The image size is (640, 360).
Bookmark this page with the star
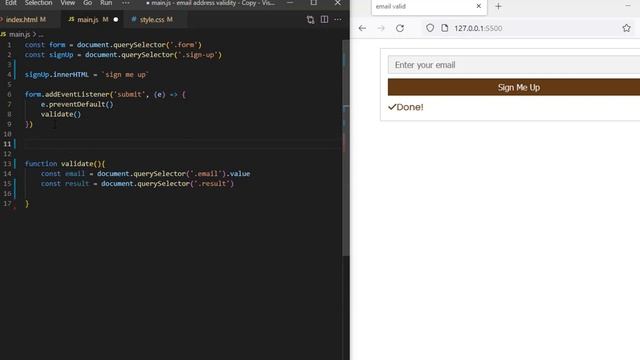(x=627, y=28)
